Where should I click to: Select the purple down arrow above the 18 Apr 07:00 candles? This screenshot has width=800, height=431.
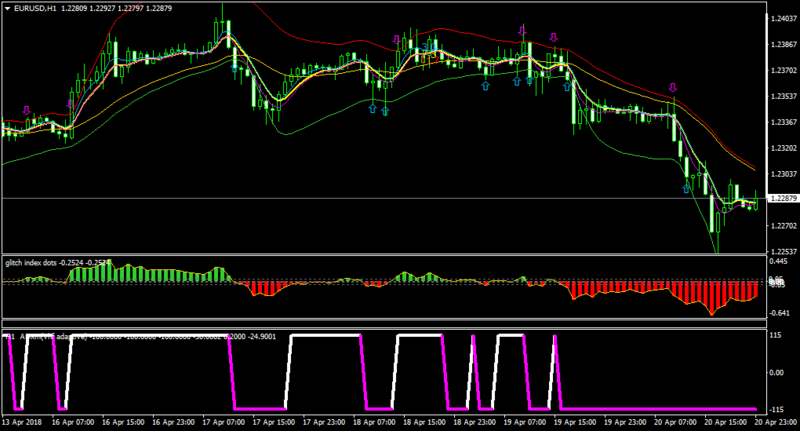click(x=397, y=39)
